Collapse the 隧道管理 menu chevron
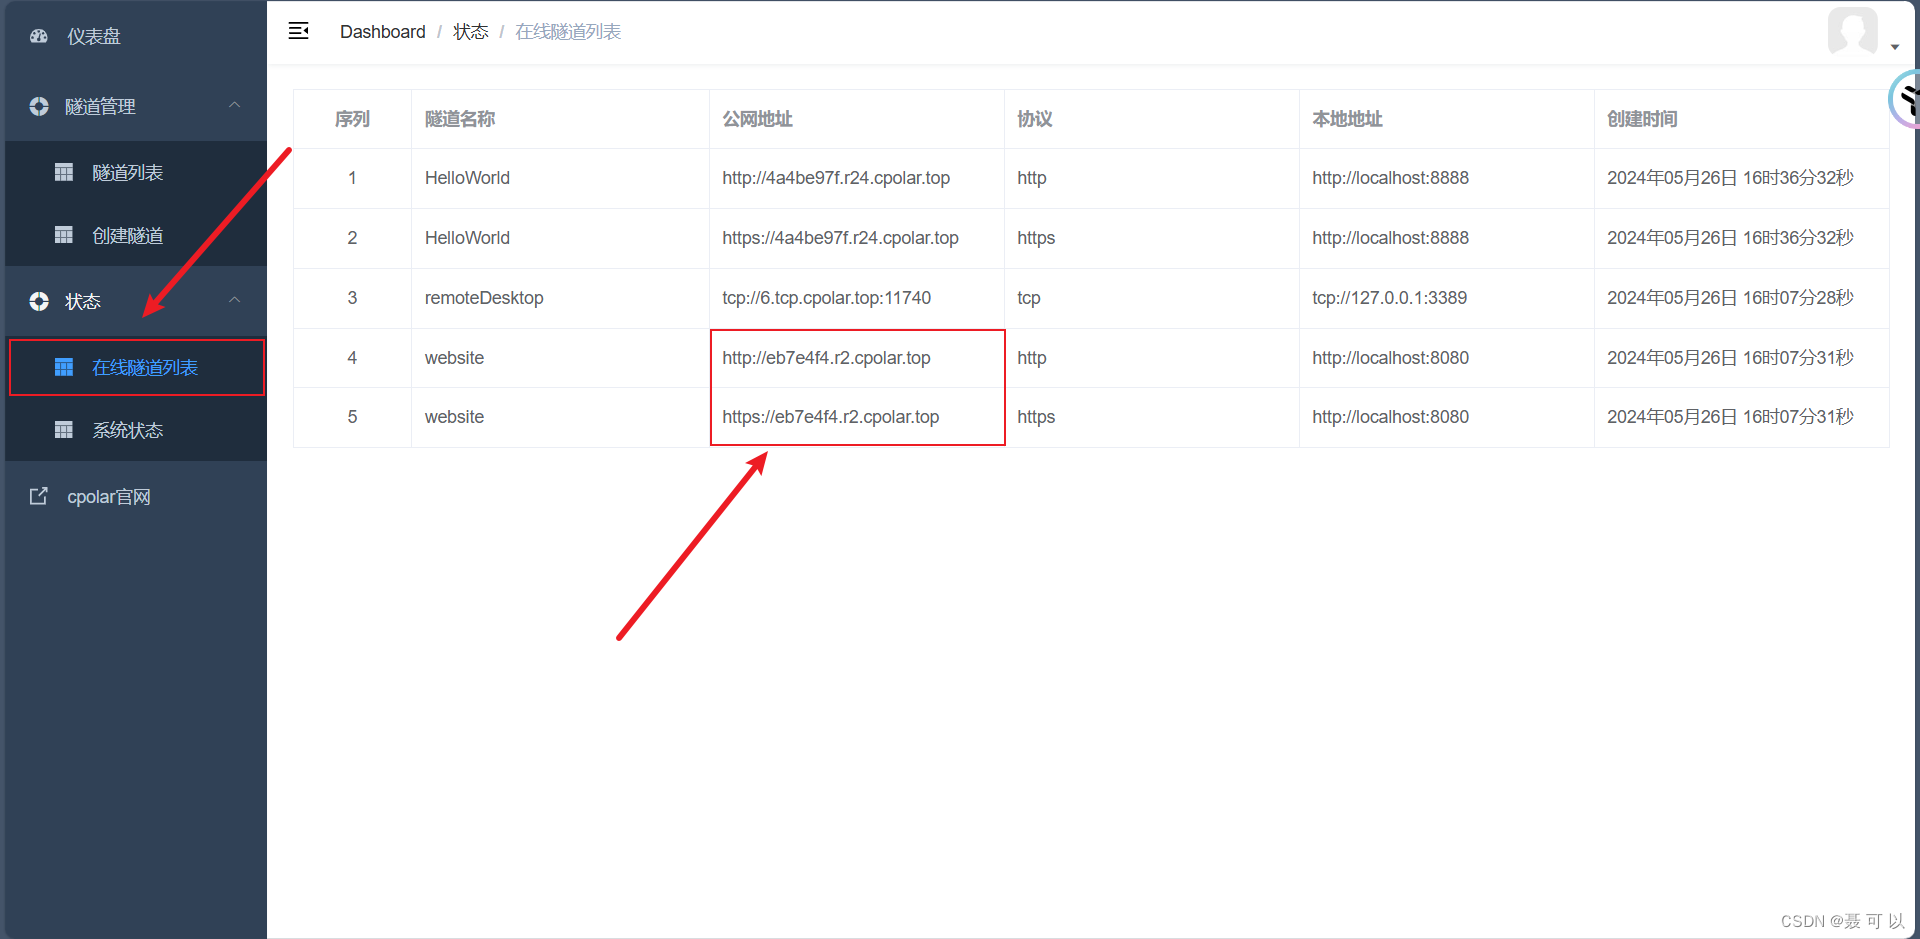Viewport: 1920px width, 939px height. (235, 105)
